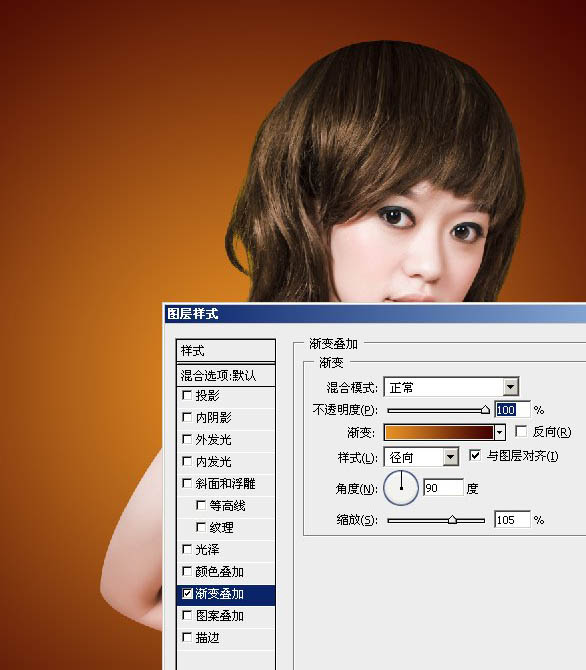The image size is (586, 670).
Task: Uncheck 与图层对齐 align with layer
Action: (x=475, y=455)
